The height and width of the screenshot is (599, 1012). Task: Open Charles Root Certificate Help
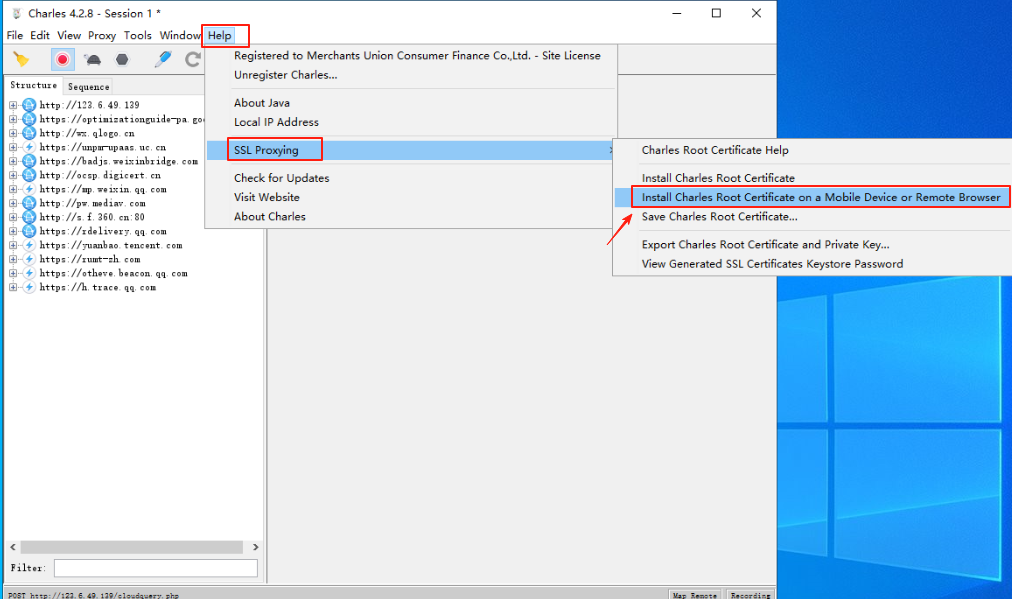click(x=715, y=150)
